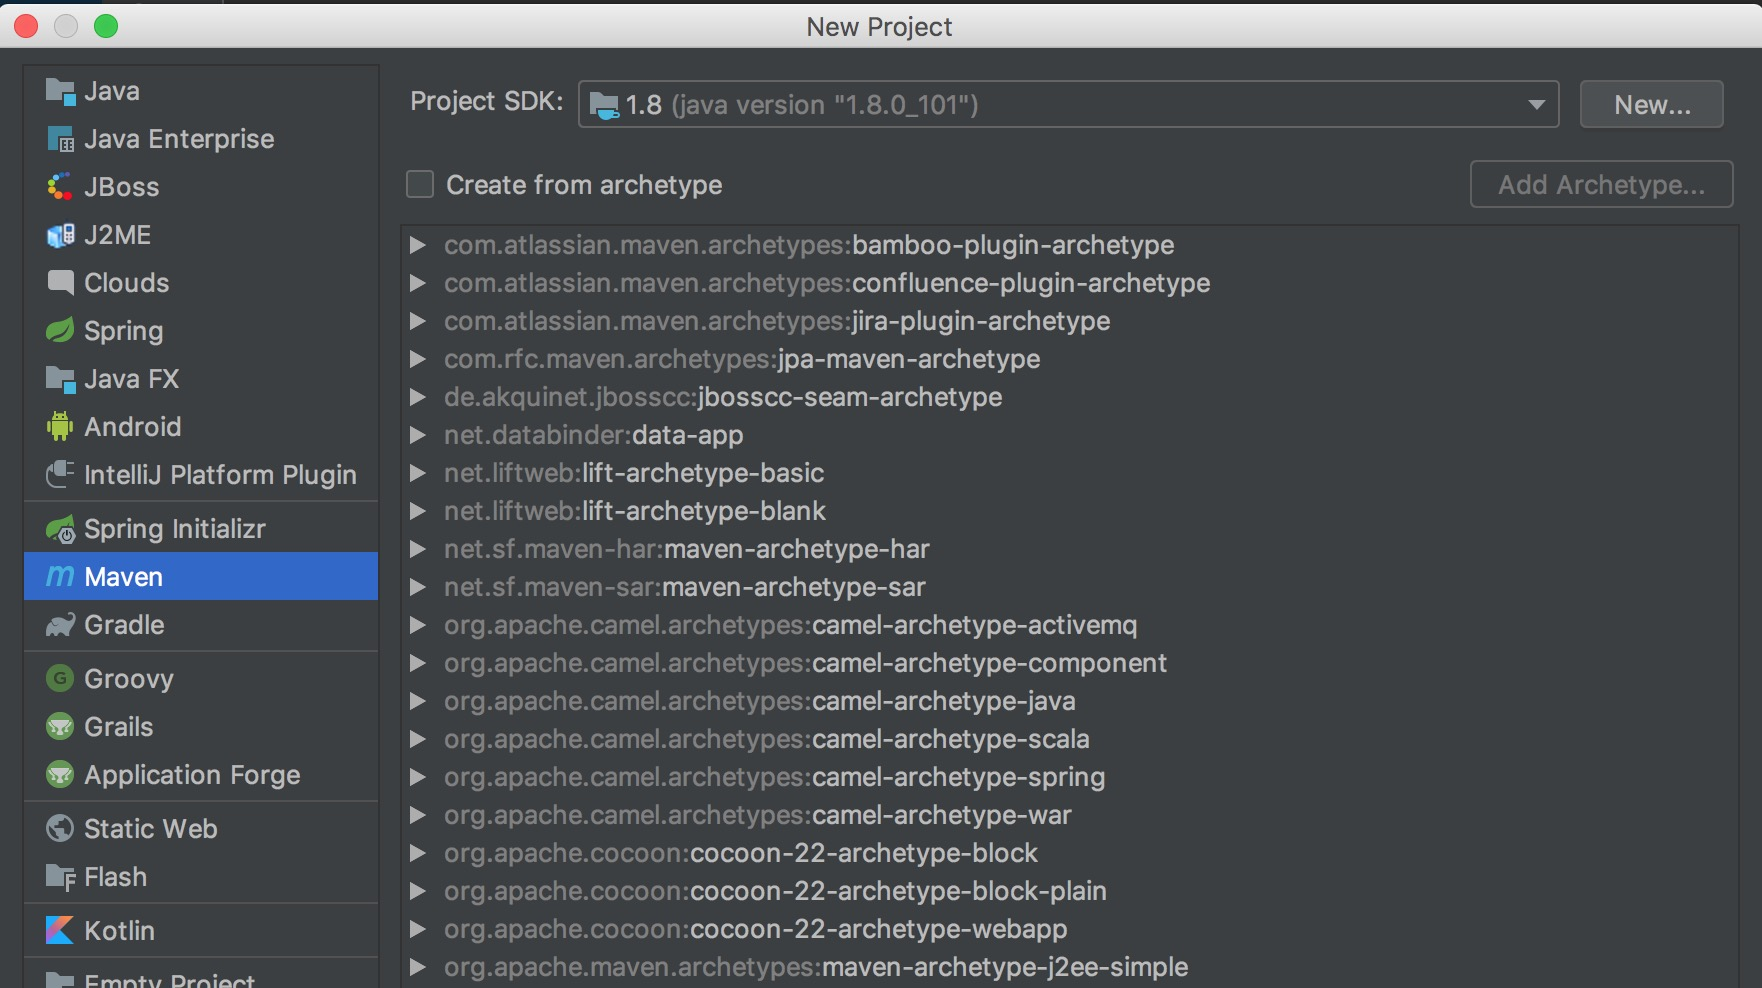Select Application Forge in sidebar
Viewport: 1762px width, 988px height.
pyautogui.click(x=192, y=775)
